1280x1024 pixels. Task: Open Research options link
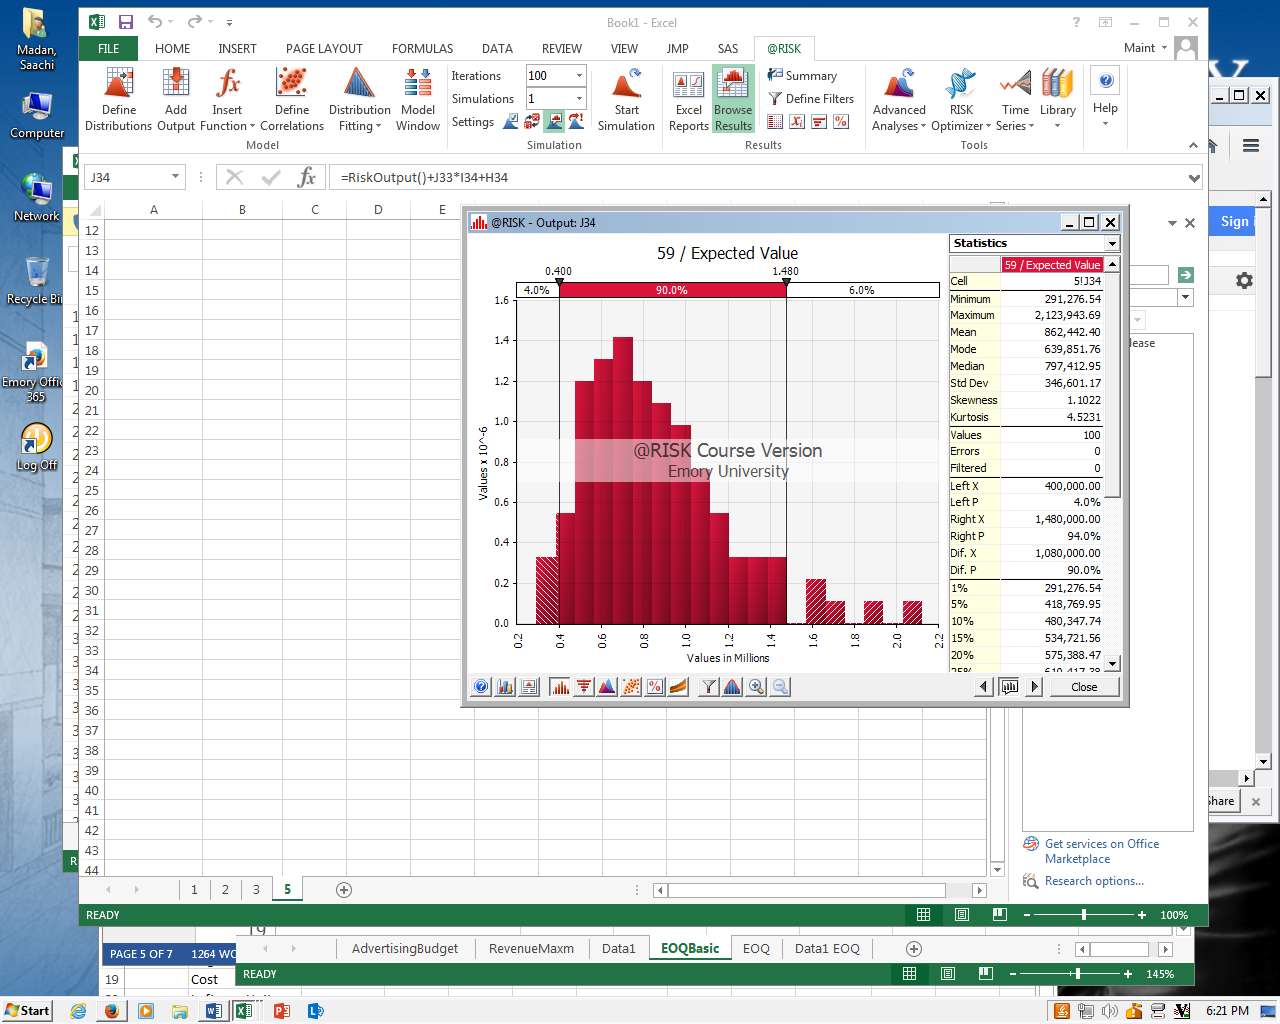click(x=1094, y=881)
